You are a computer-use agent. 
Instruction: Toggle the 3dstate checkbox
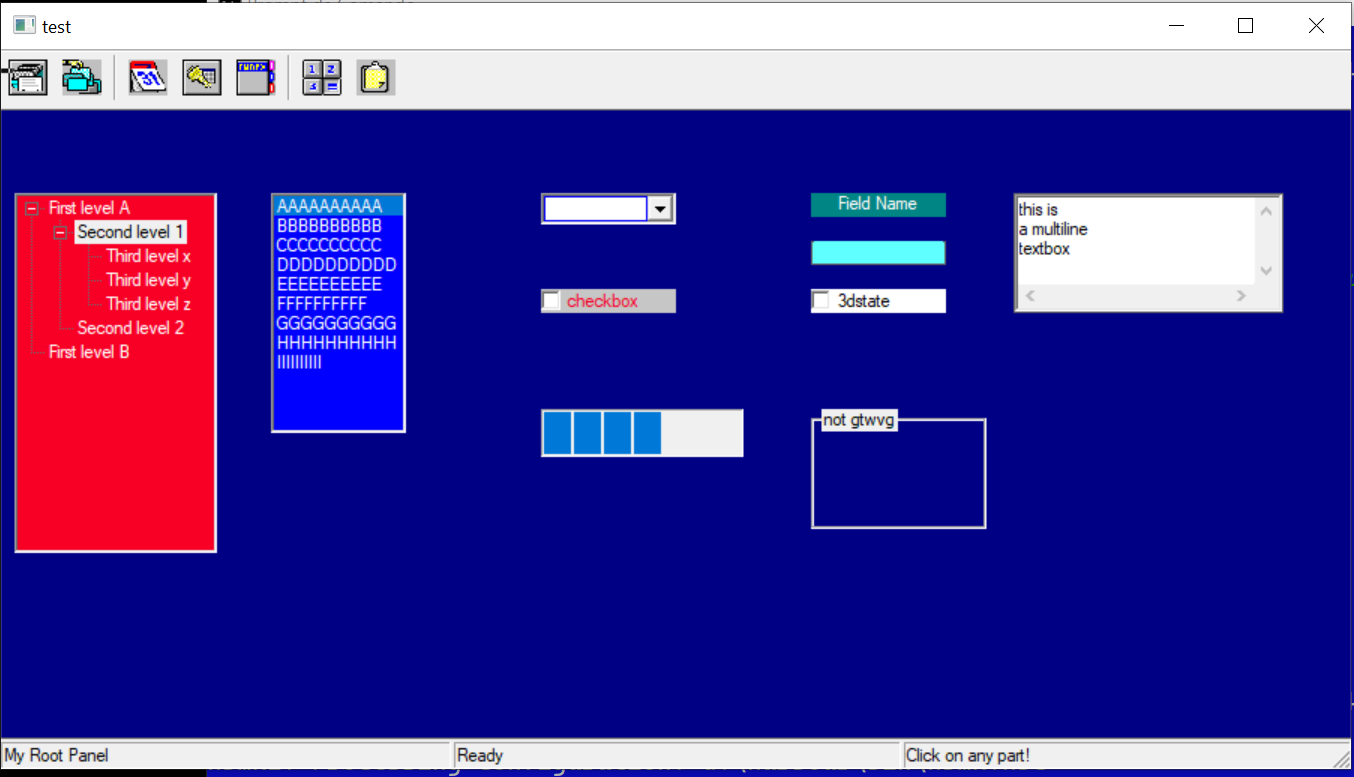click(821, 301)
